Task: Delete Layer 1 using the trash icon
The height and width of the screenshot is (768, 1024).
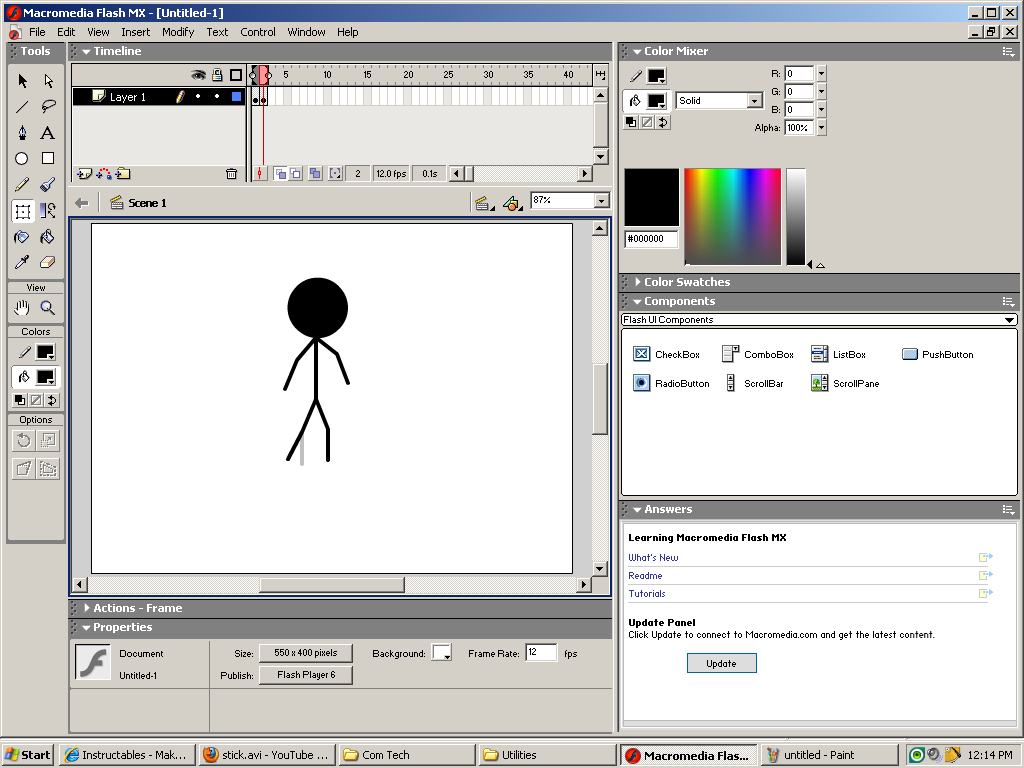Action: (232, 173)
